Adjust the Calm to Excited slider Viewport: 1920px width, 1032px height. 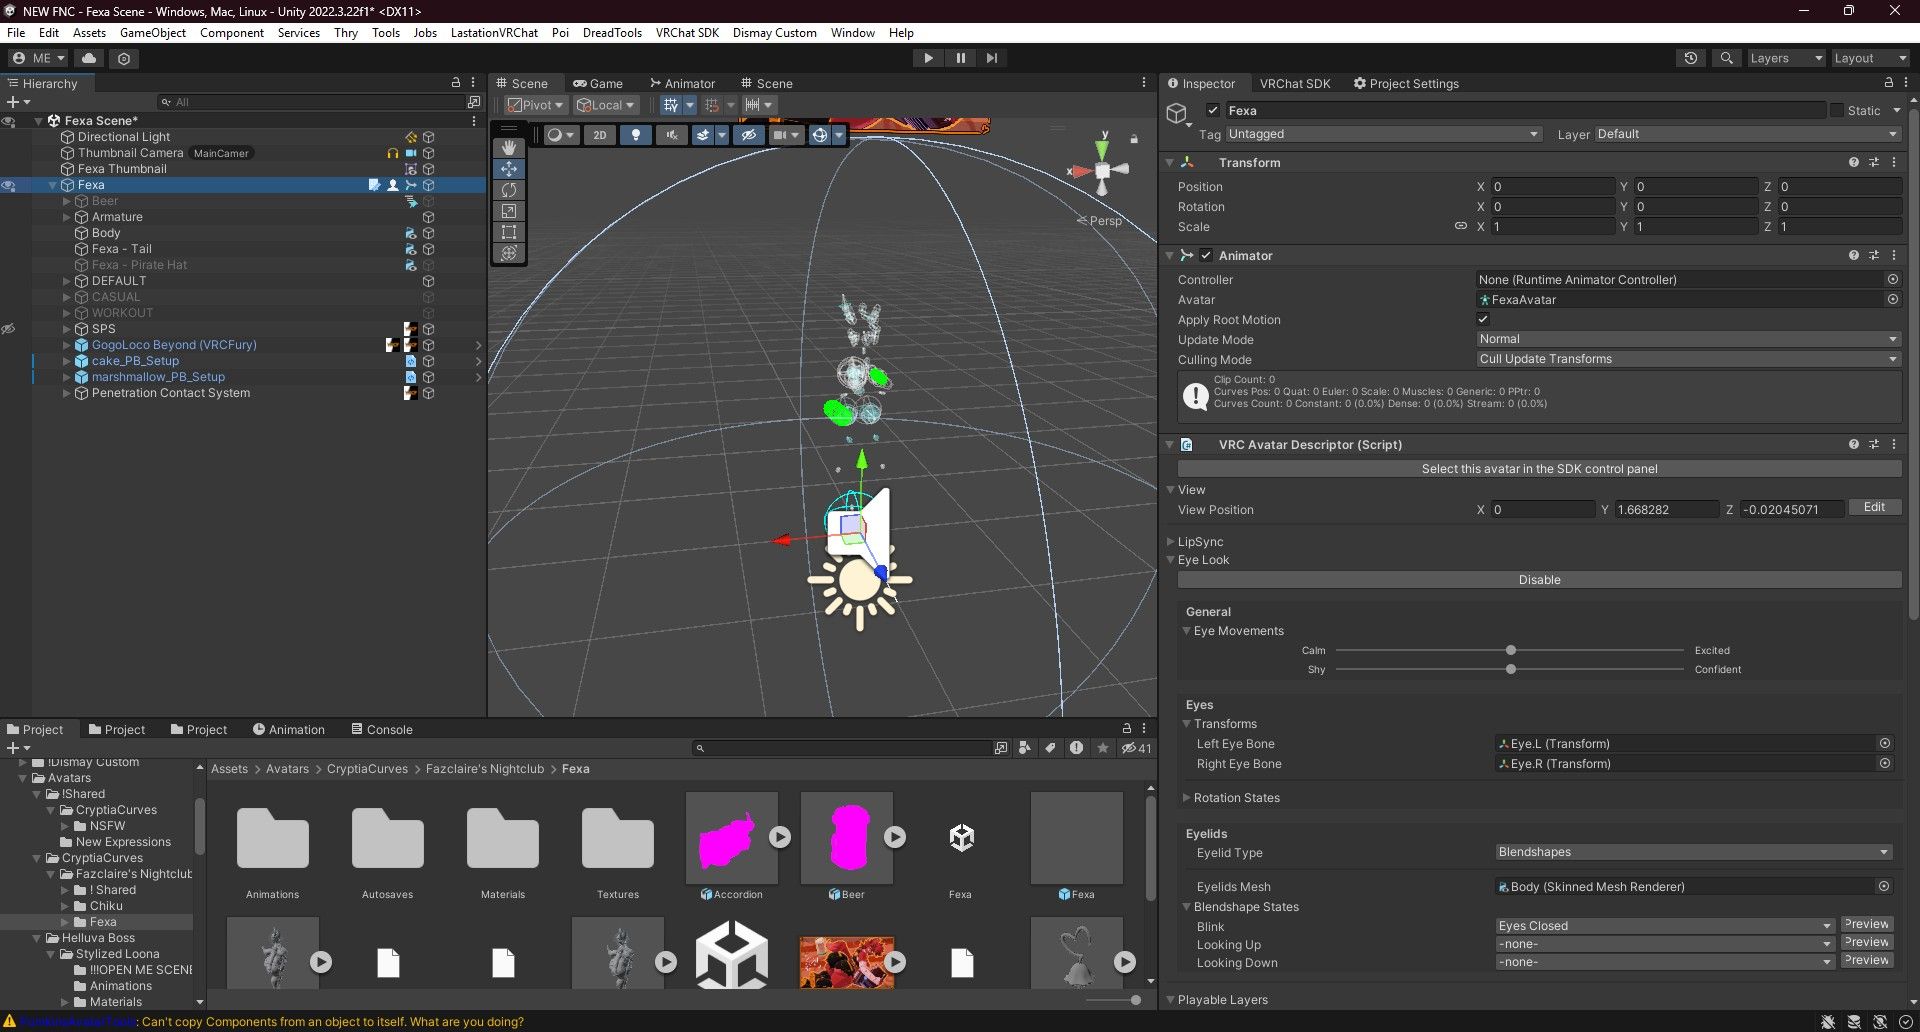1510,650
